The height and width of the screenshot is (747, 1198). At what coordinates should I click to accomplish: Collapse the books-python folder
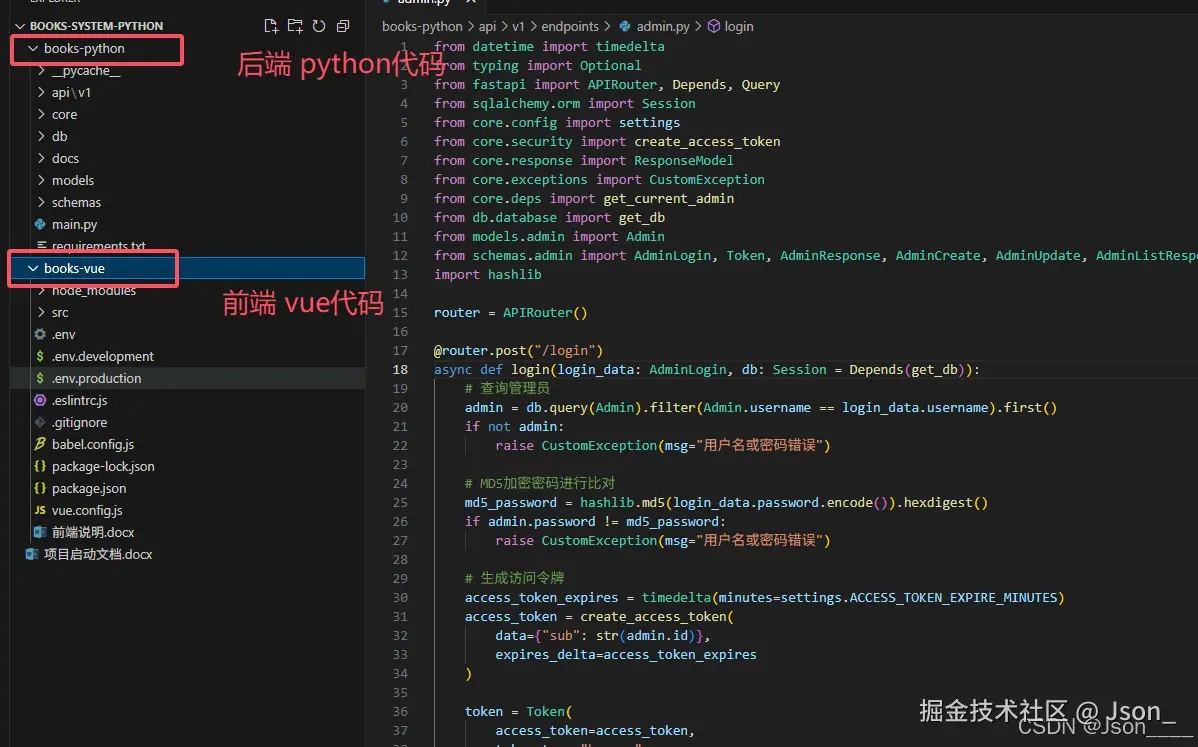click(33, 48)
